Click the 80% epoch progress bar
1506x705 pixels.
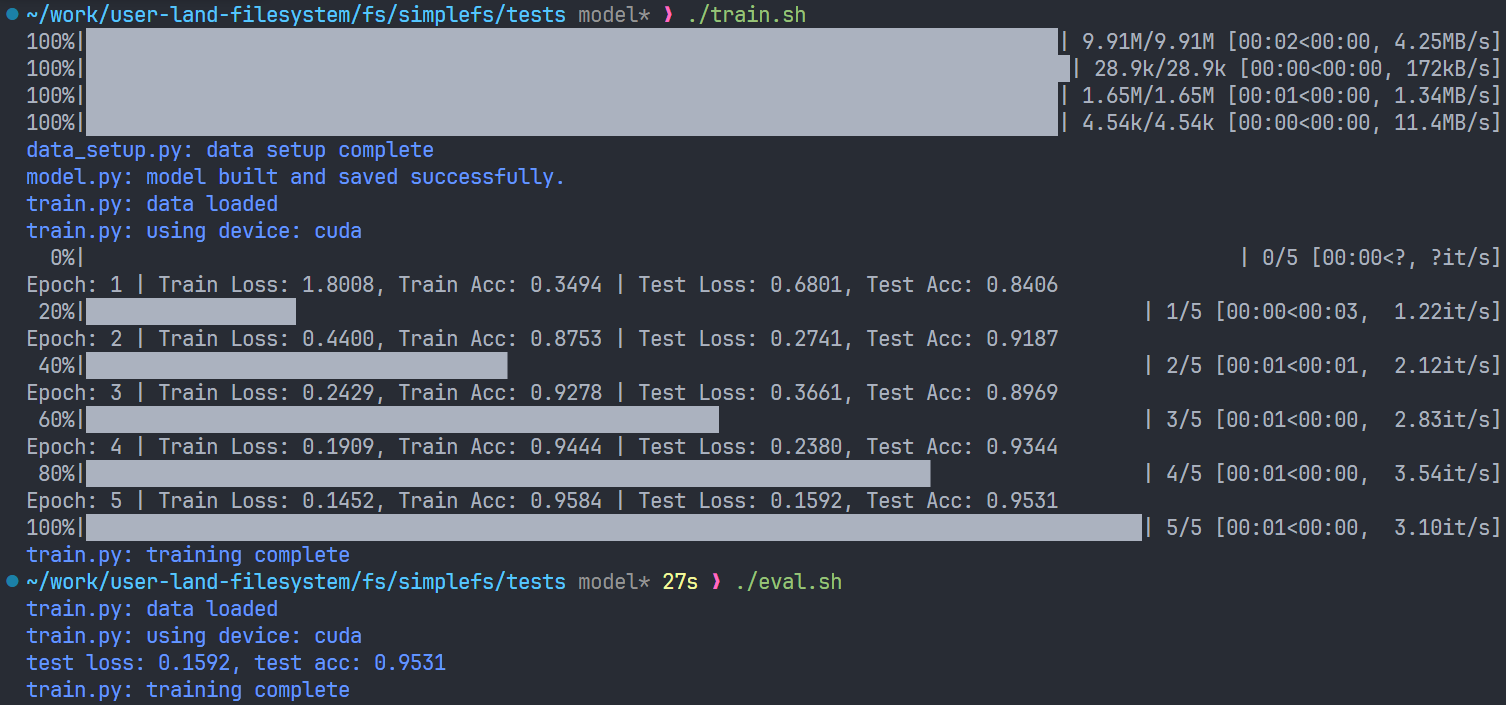point(508,474)
